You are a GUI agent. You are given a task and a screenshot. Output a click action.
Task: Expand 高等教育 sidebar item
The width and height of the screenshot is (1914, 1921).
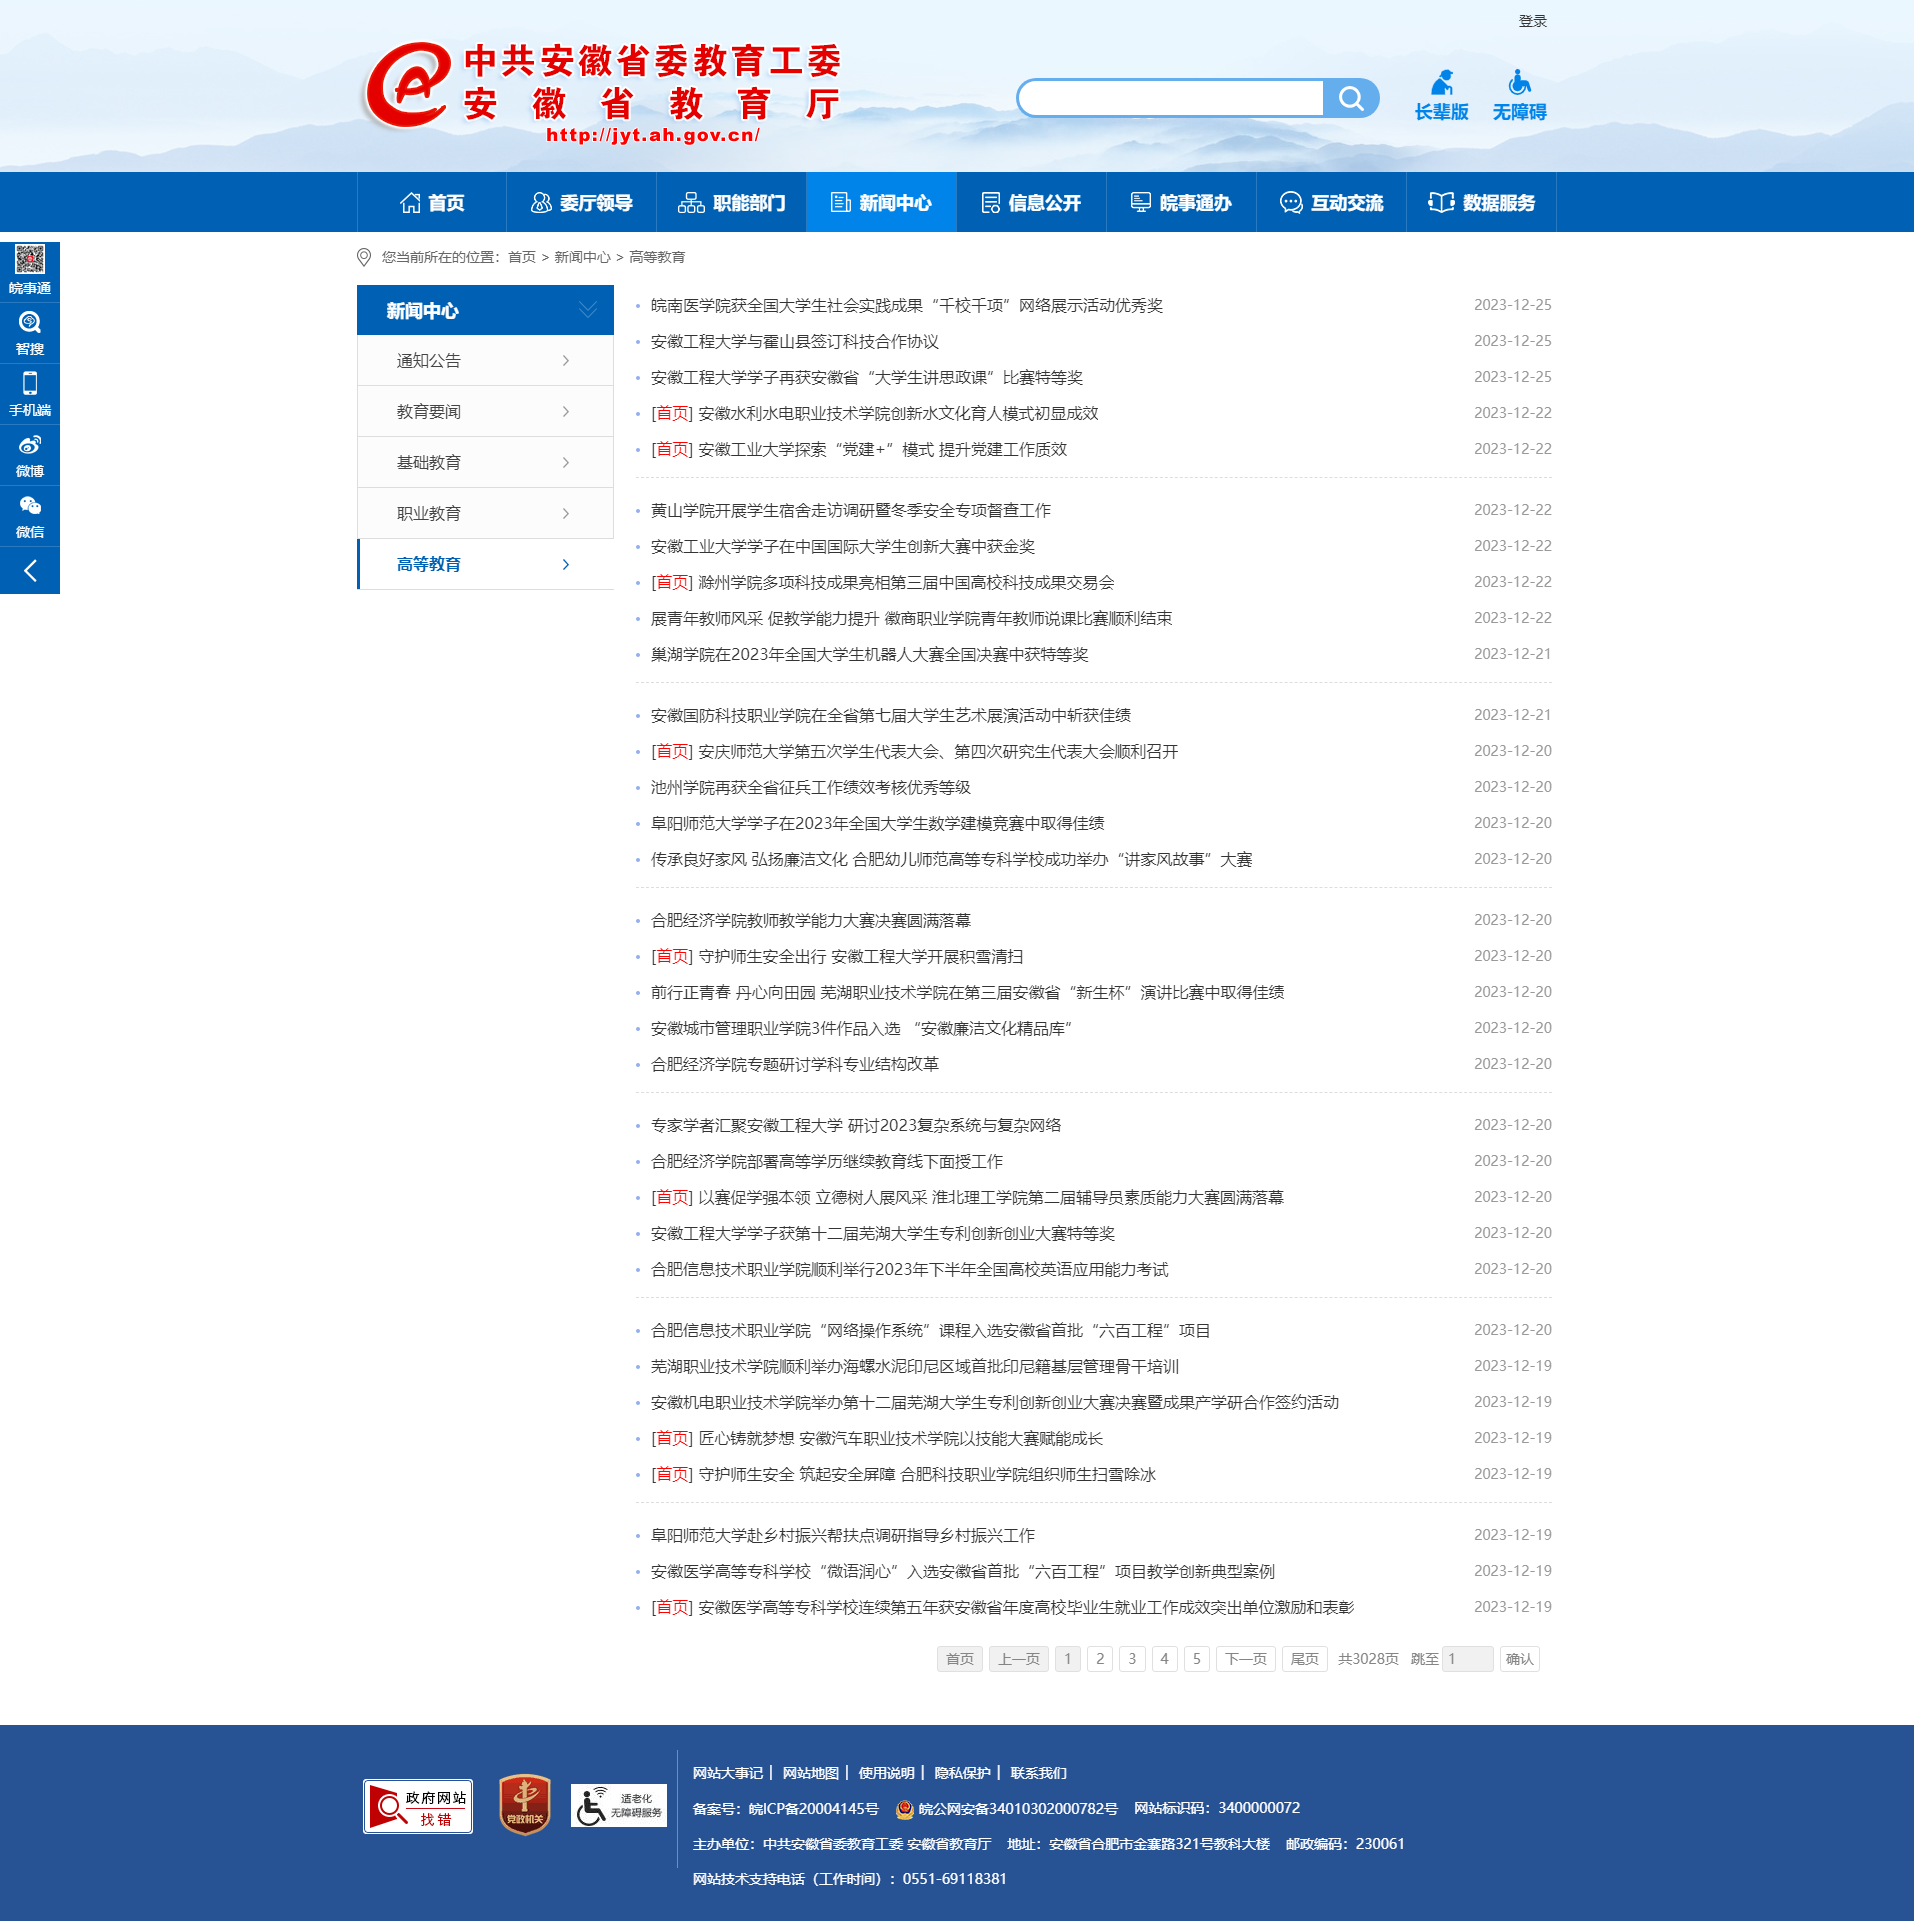tap(485, 565)
